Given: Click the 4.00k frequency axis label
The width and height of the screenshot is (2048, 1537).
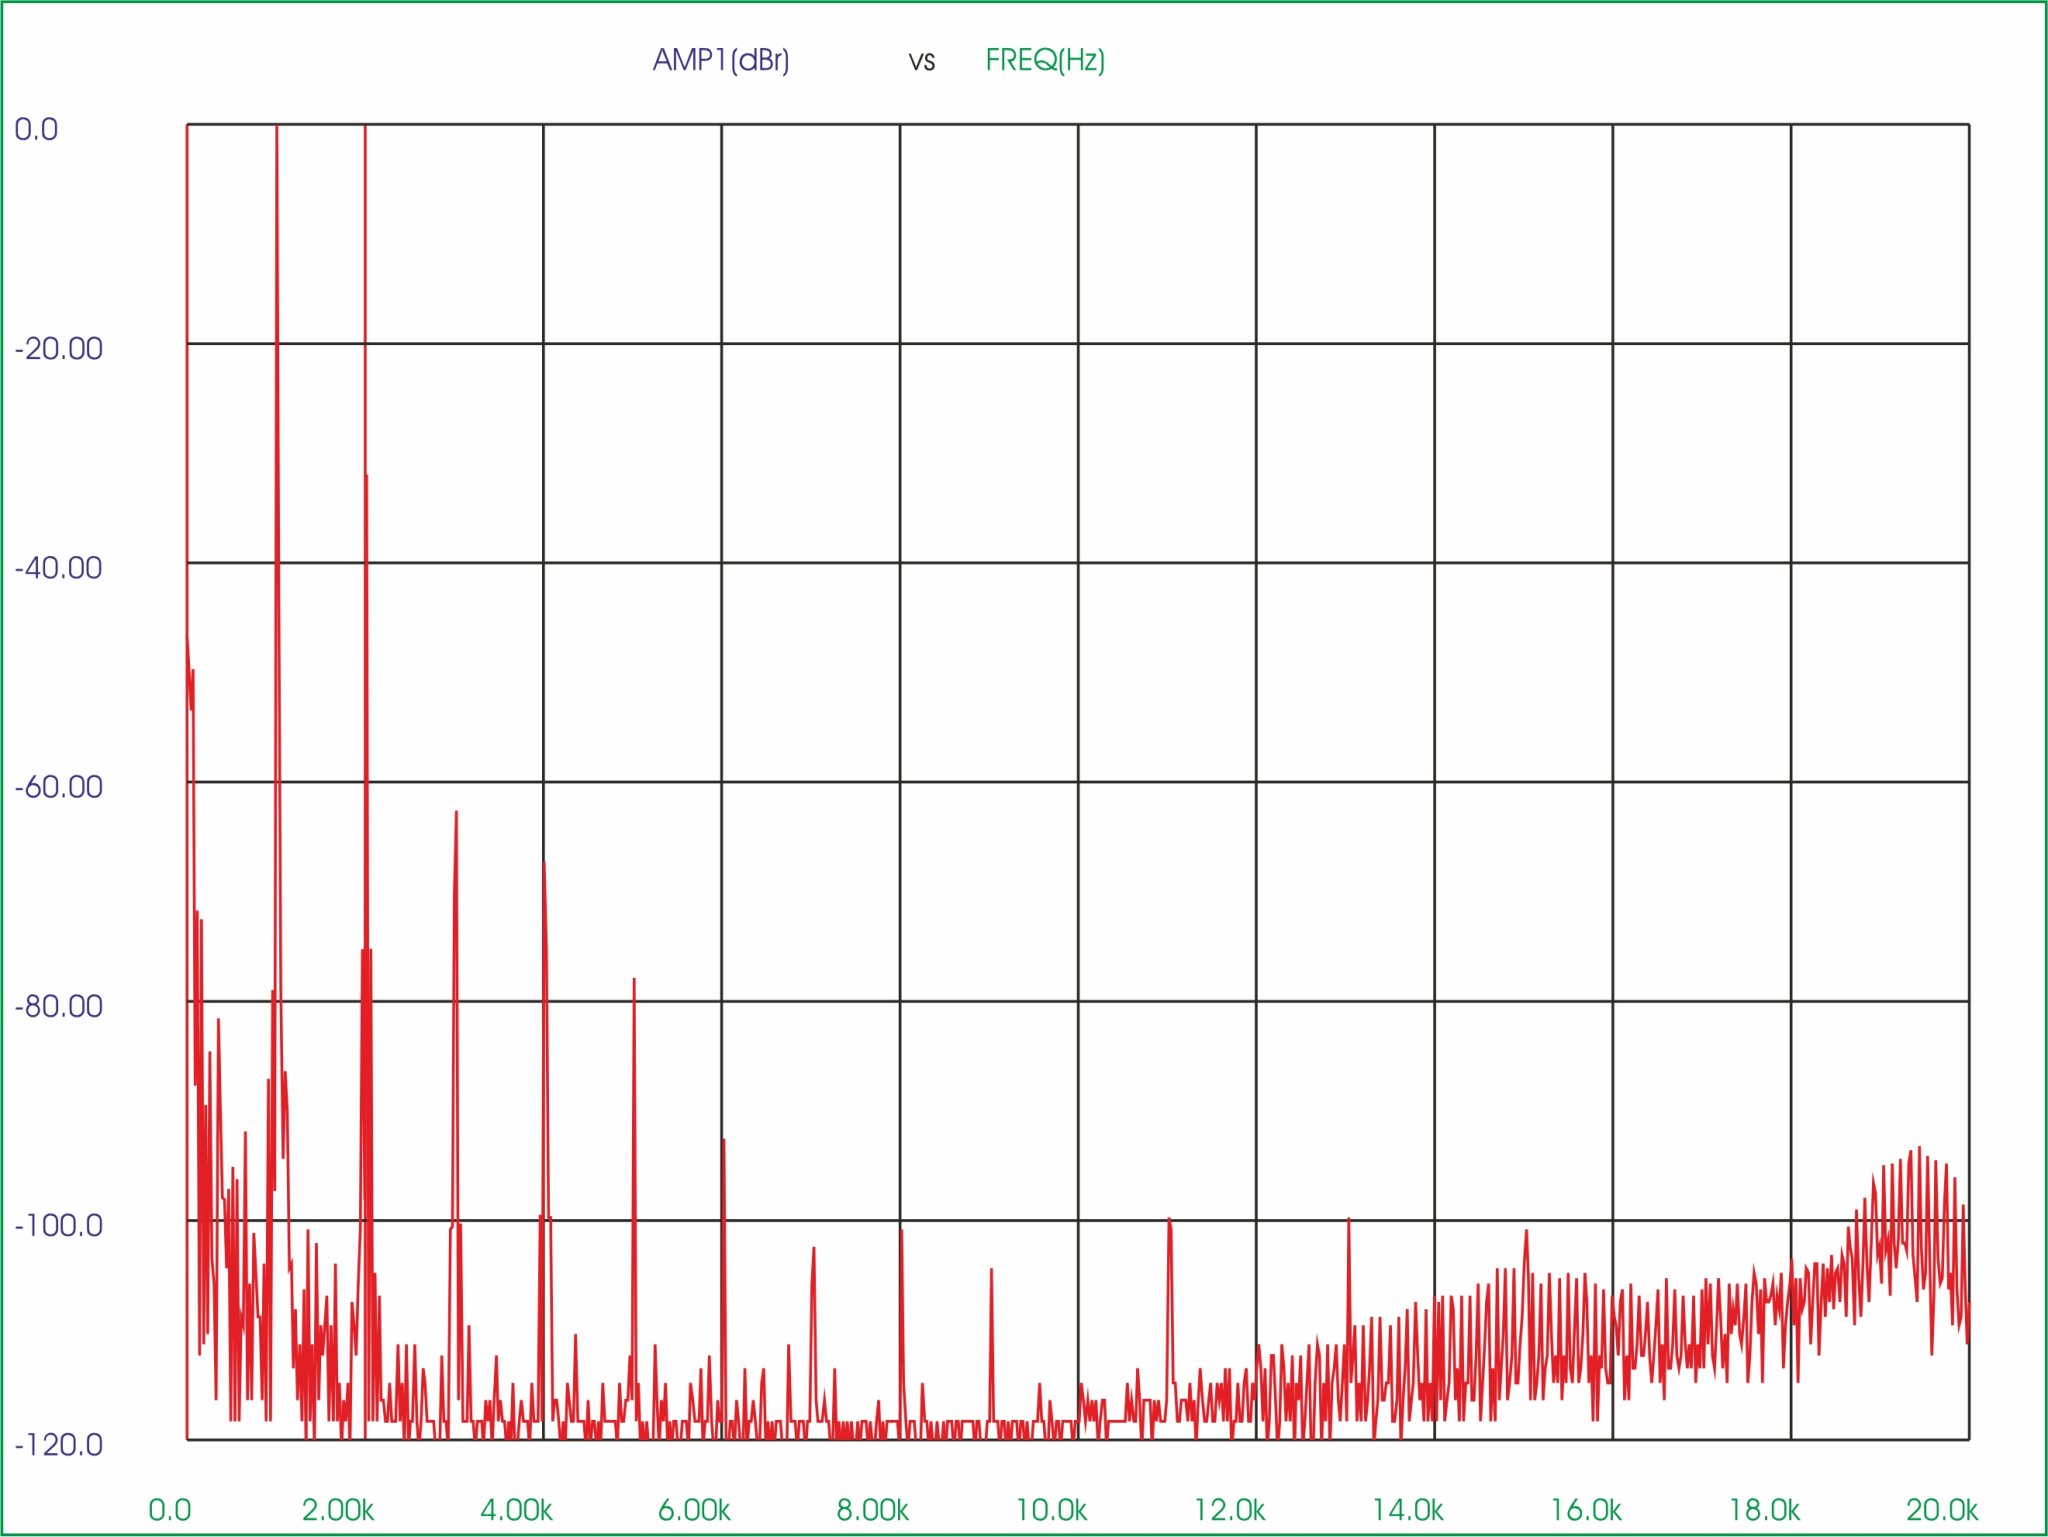Looking at the screenshot, I should [x=516, y=1510].
